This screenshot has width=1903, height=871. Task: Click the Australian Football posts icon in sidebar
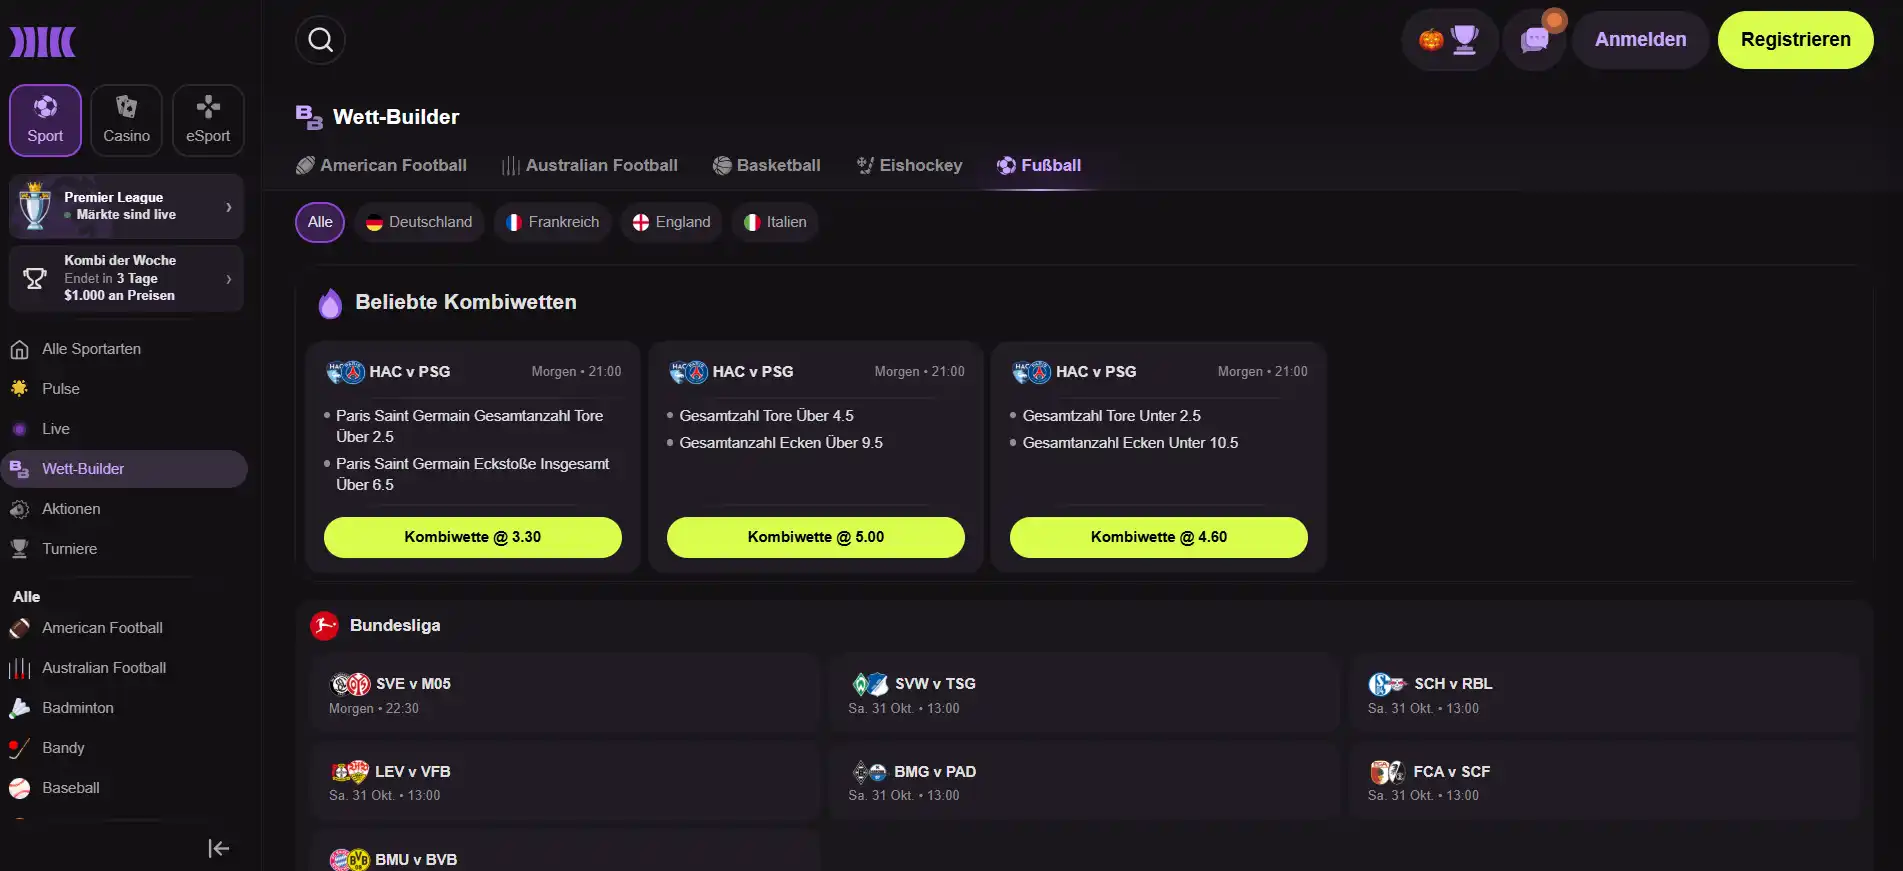tap(19, 668)
